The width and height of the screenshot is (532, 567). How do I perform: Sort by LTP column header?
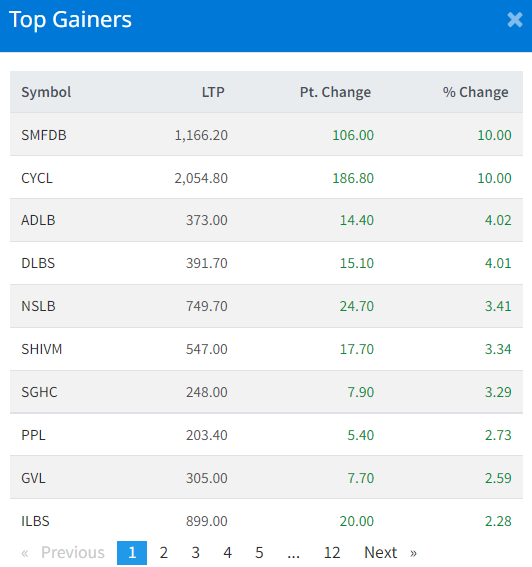[213, 92]
